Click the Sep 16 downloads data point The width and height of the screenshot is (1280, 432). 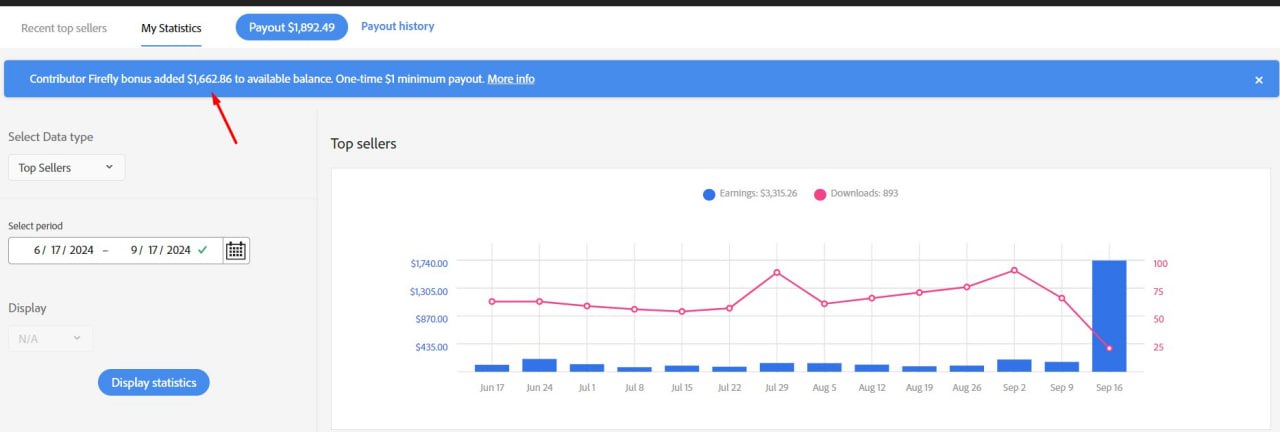(1109, 348)
